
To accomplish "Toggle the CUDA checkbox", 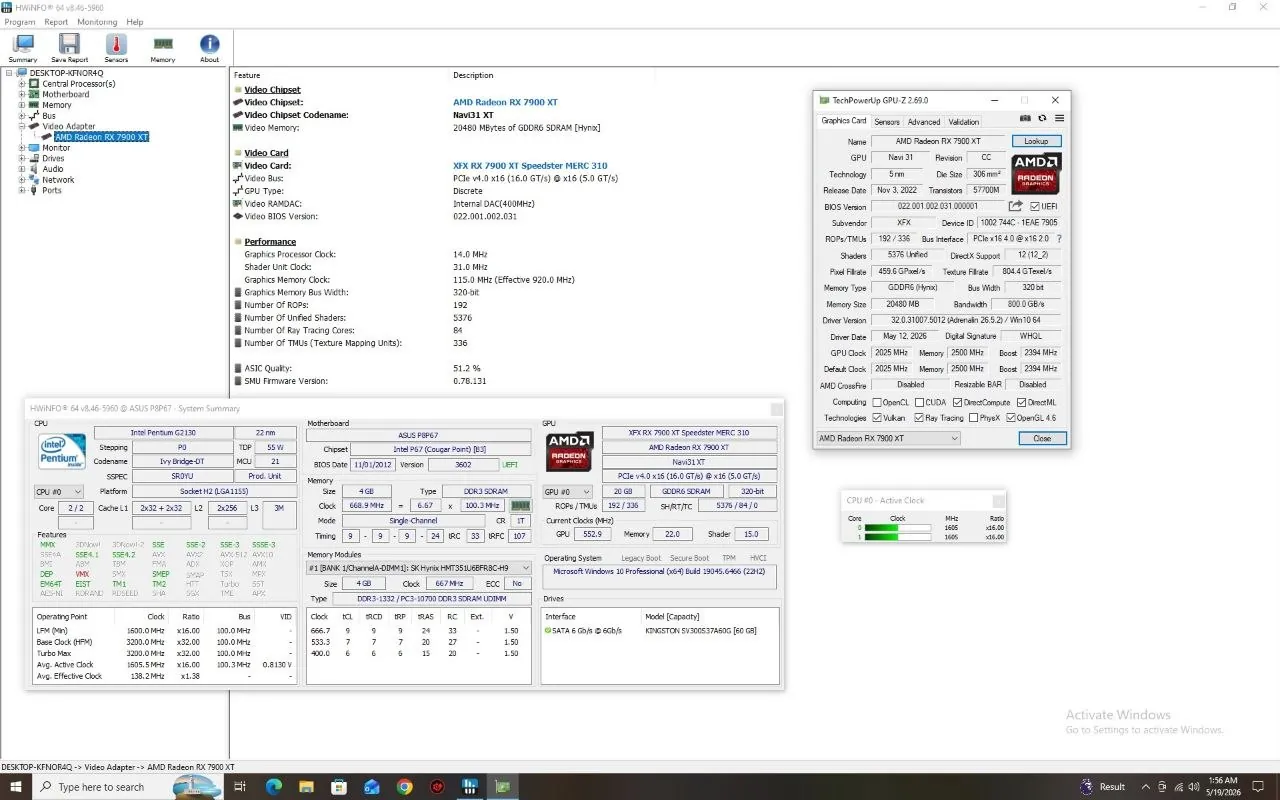I will coord(918,402).
